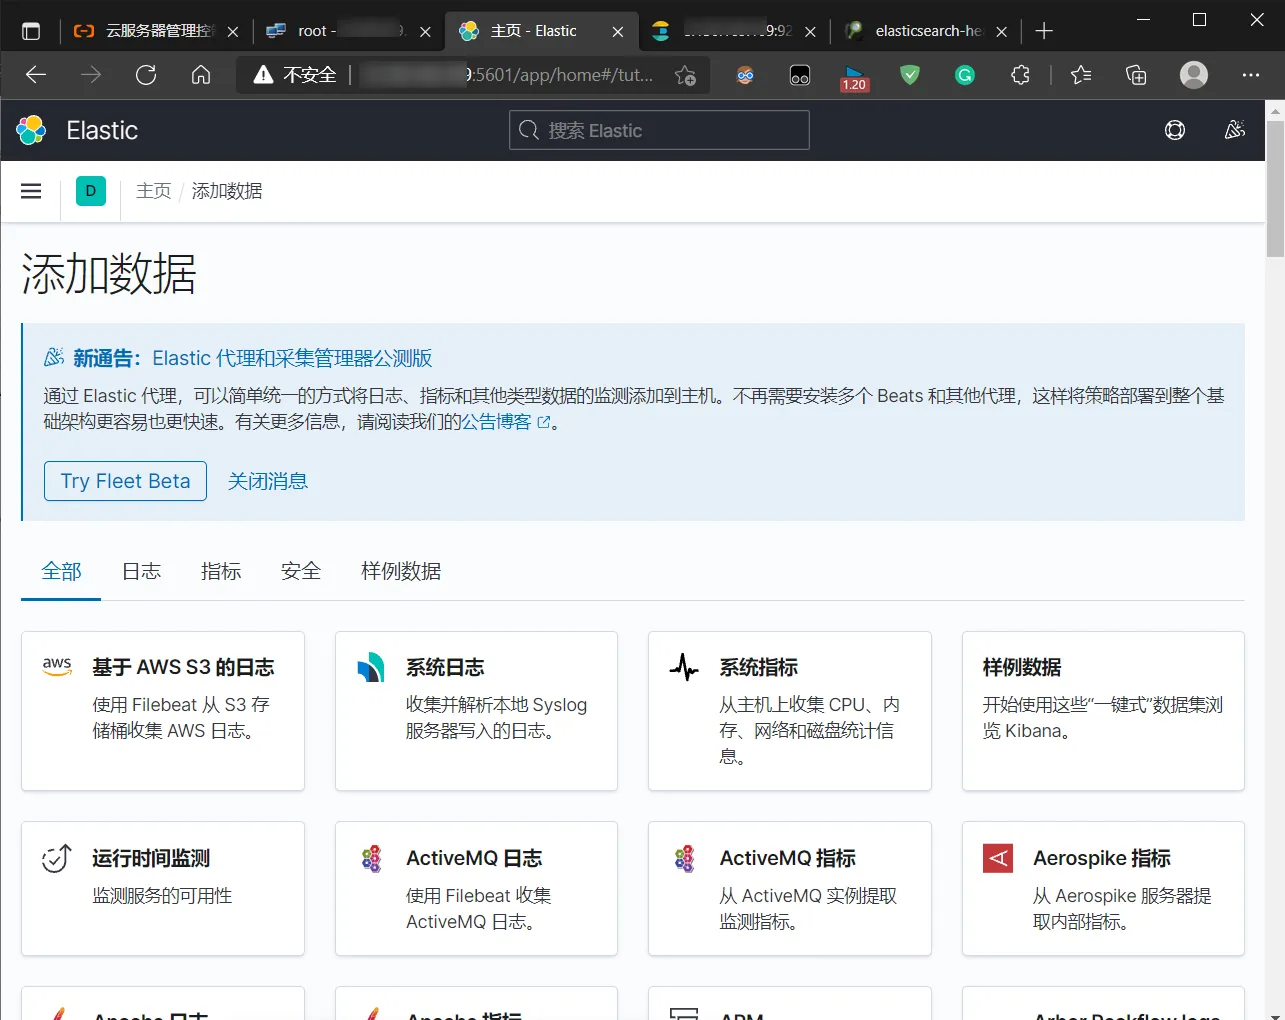Click the AWS logo on S3 logs card

click(x=57, y=666)
